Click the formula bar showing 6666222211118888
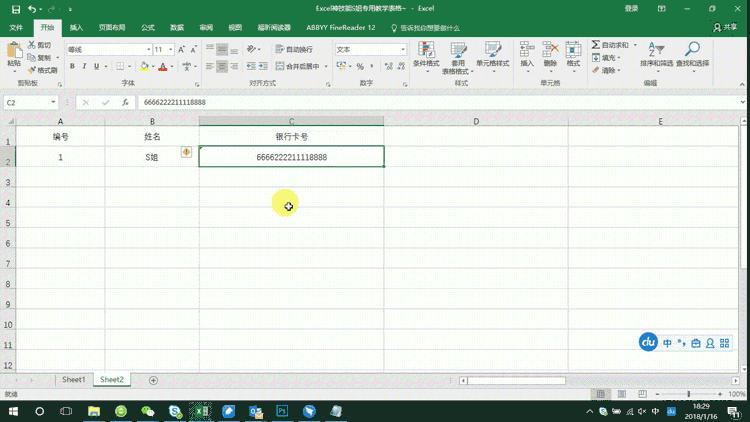Screen dimensions: 750x422 click(x=438, y=102)
